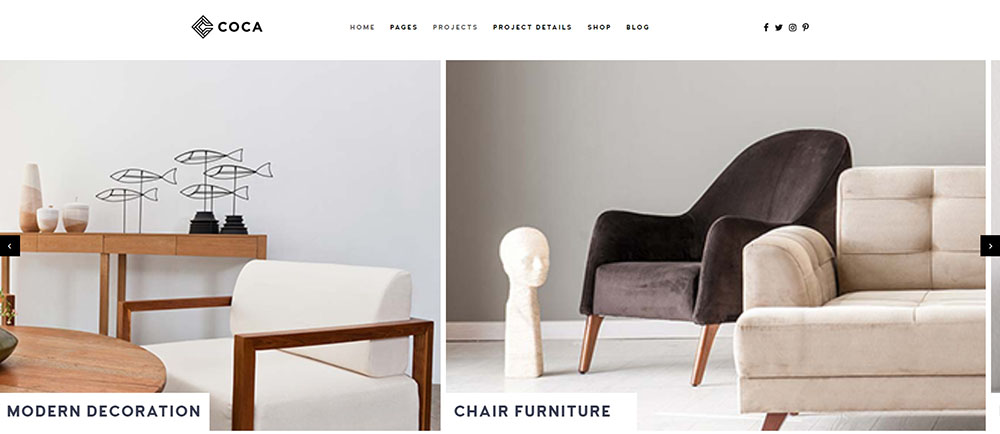
Task: Advance to next slide arrow
Action: 990,245
